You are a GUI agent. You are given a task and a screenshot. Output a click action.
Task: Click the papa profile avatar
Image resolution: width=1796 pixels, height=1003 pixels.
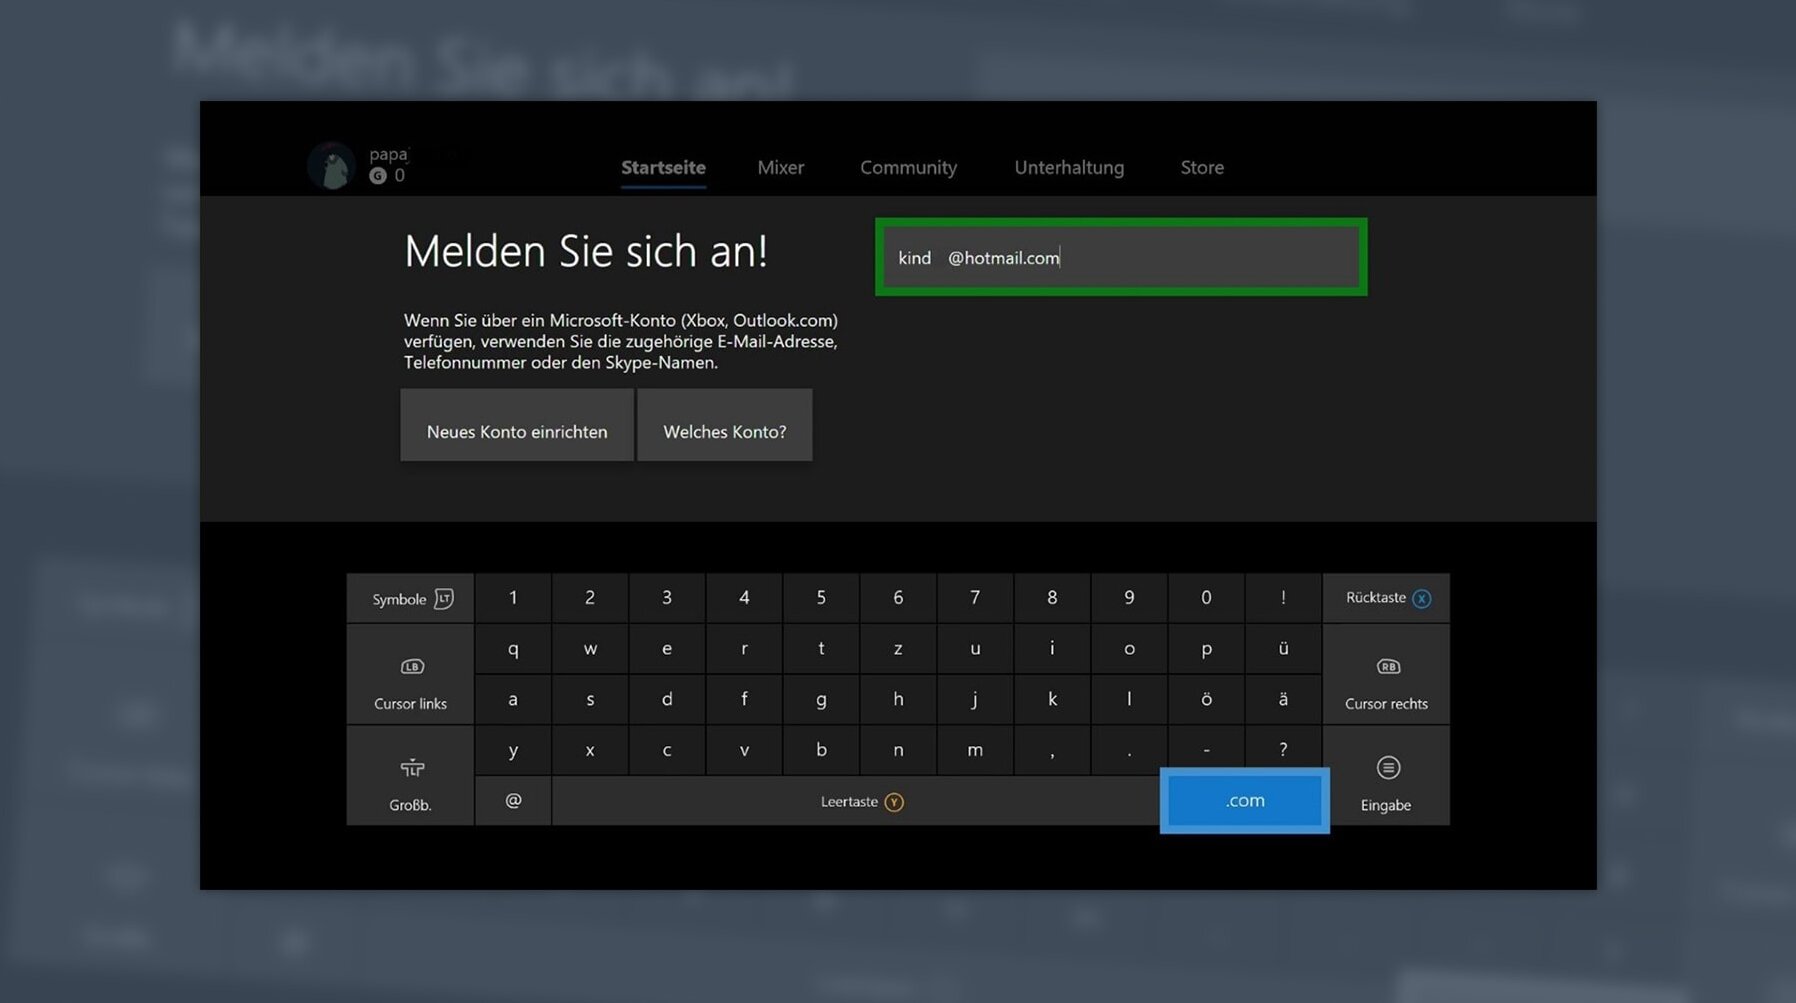tap(332, 165)
